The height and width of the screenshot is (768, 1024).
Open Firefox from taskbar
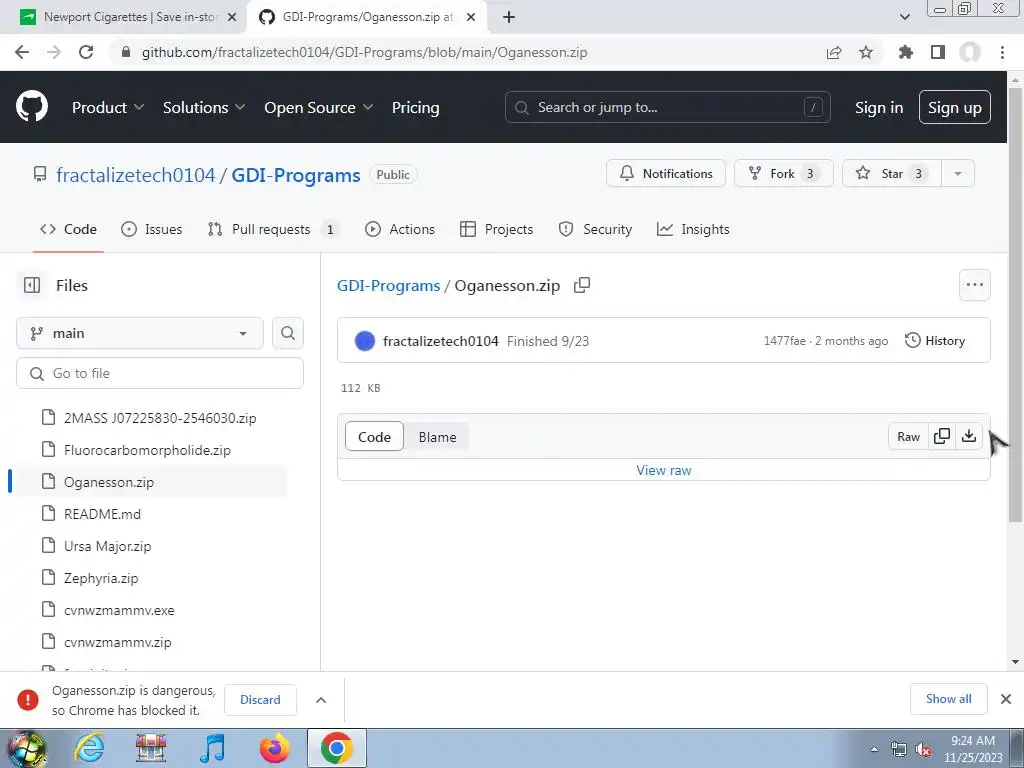274,748
